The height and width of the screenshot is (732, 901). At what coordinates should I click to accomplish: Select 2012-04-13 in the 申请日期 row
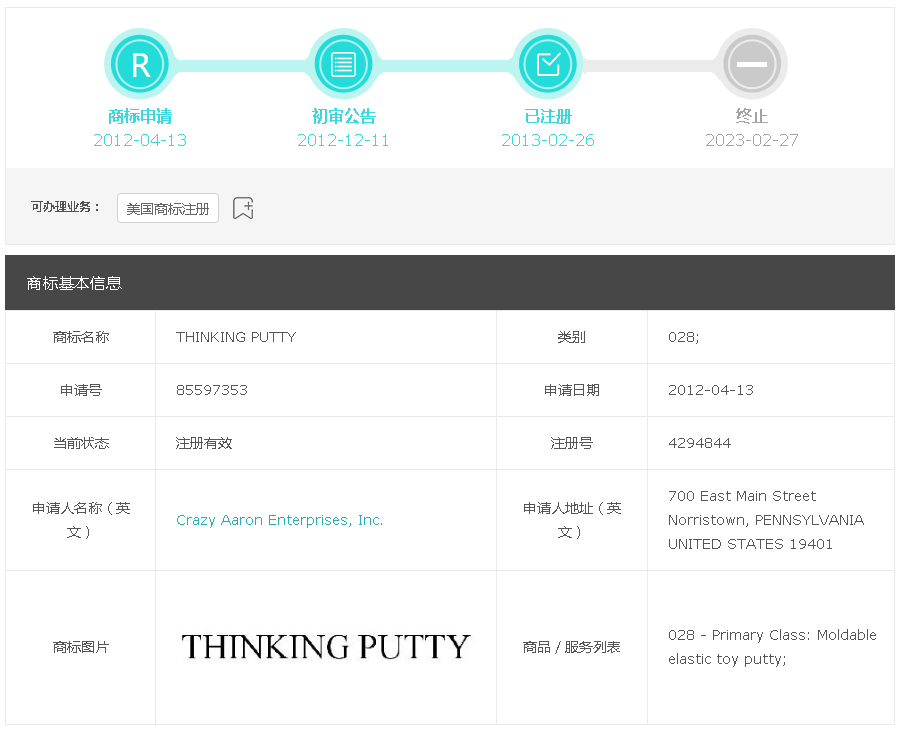point(711,390)
